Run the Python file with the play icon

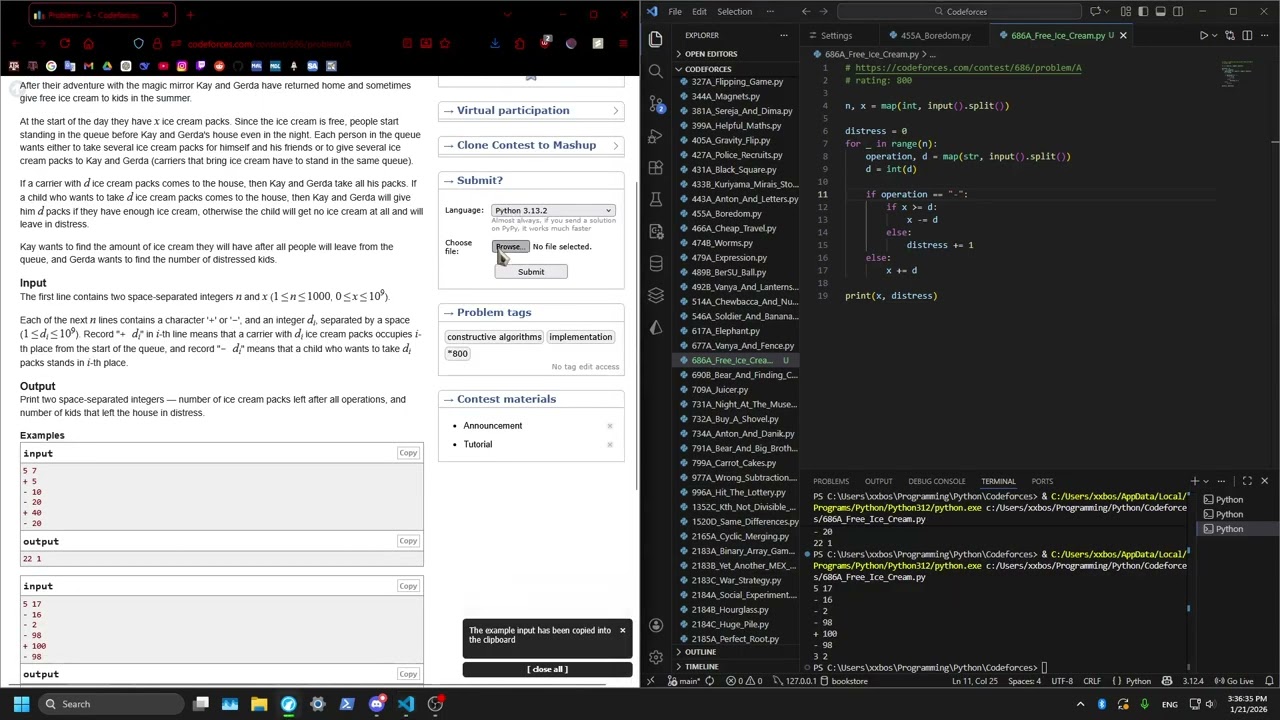tap(1203, 36)
